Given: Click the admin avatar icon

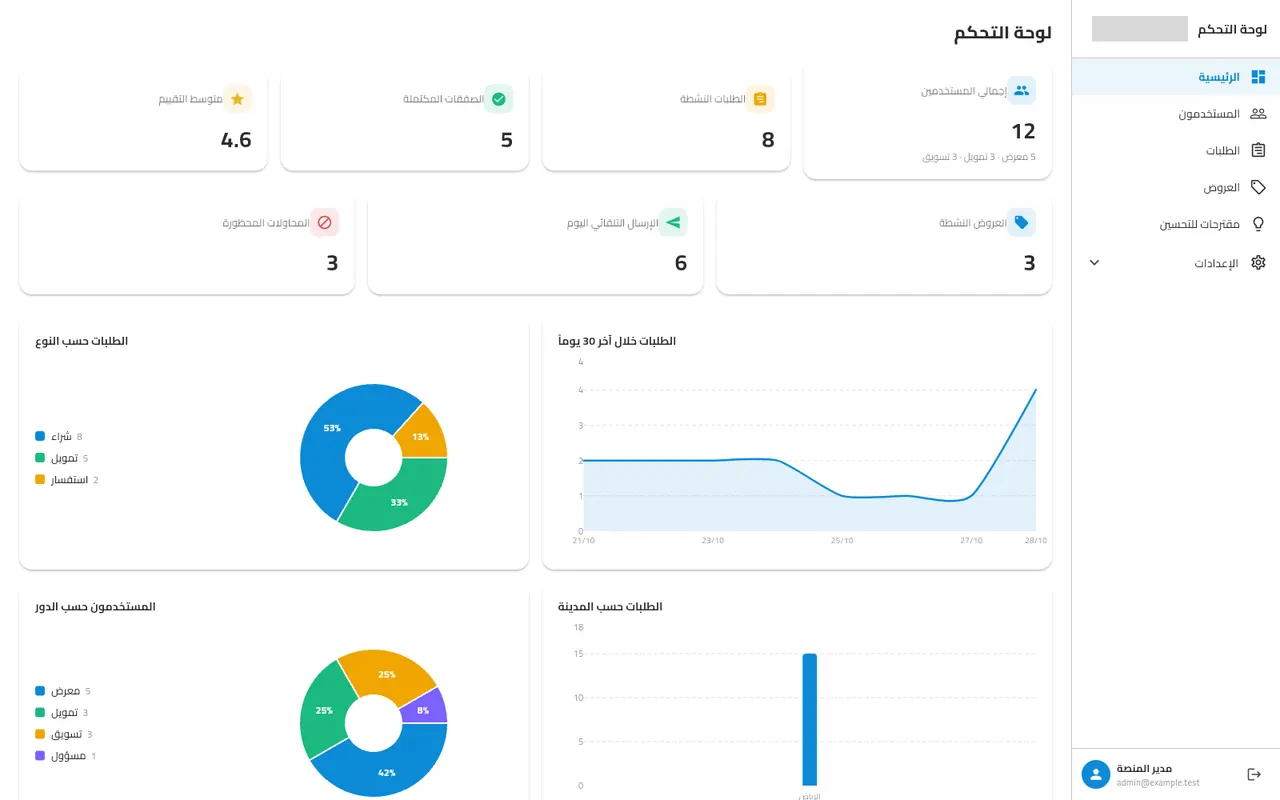Looking at the screenshot, I should 1096,775.
